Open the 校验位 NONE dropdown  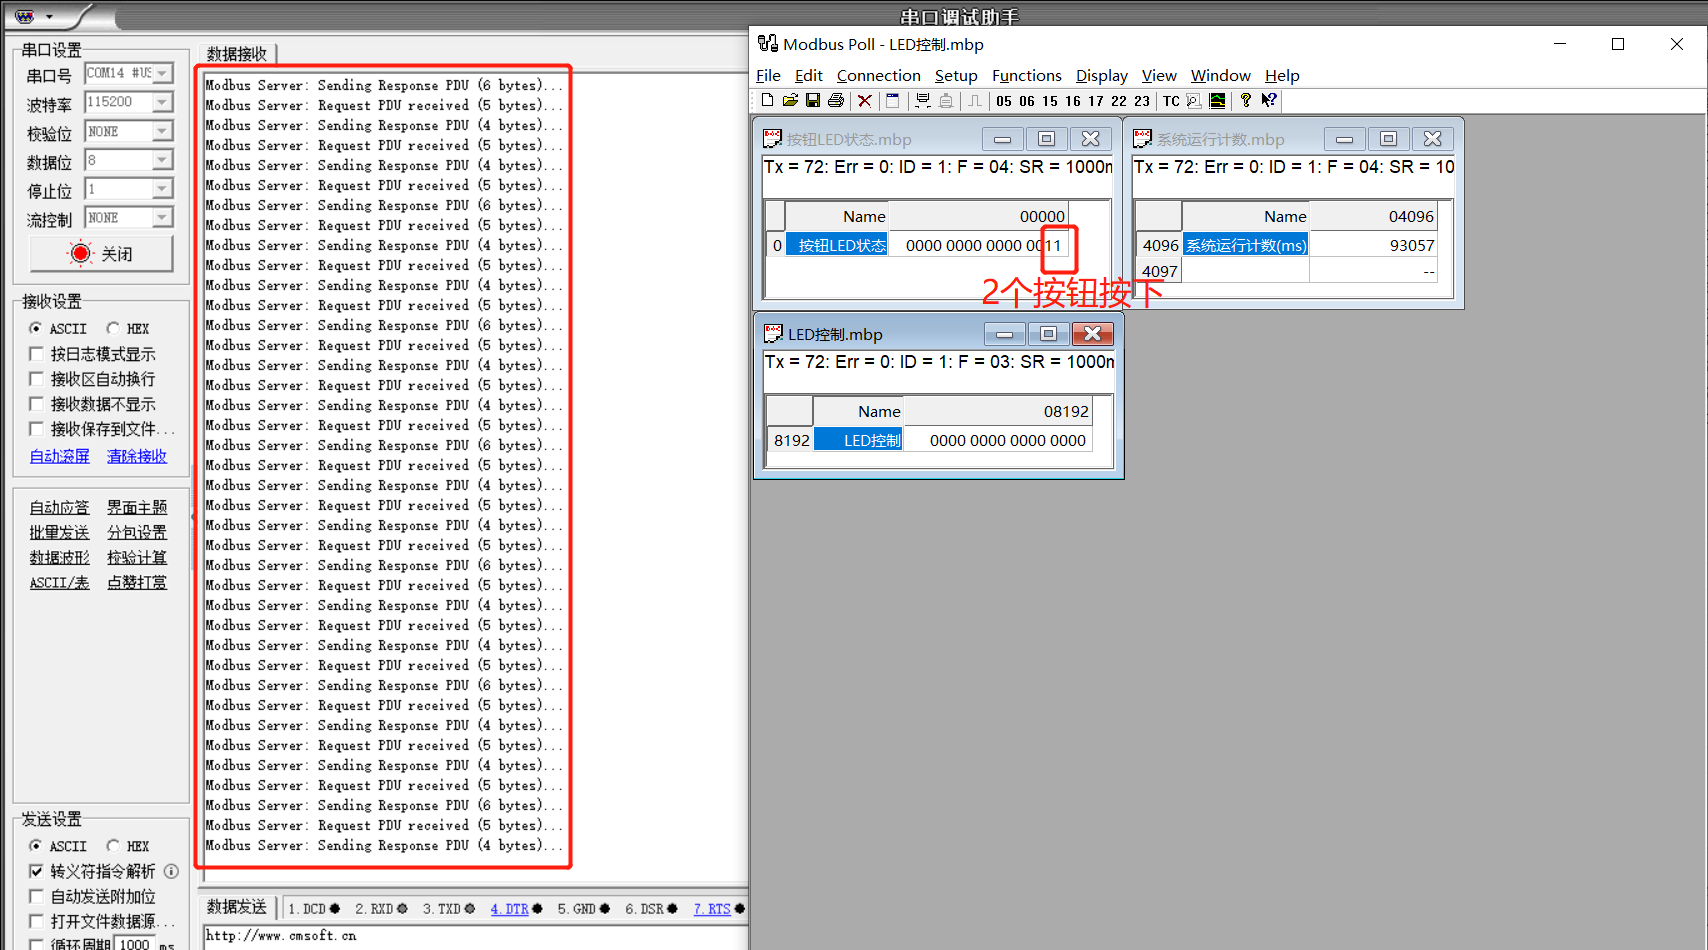[x=163, y=131]
